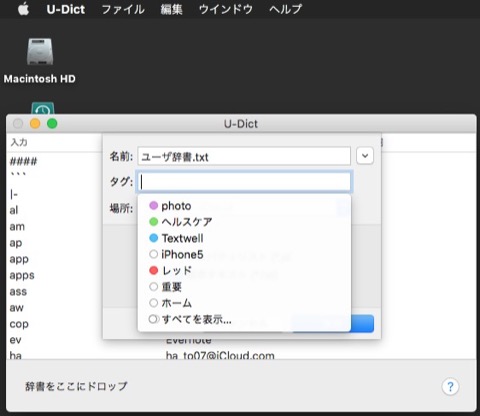Click the ha_to07@iCloud.com cell
Viewport: 480px width, 416px height.
coord(220,355)
